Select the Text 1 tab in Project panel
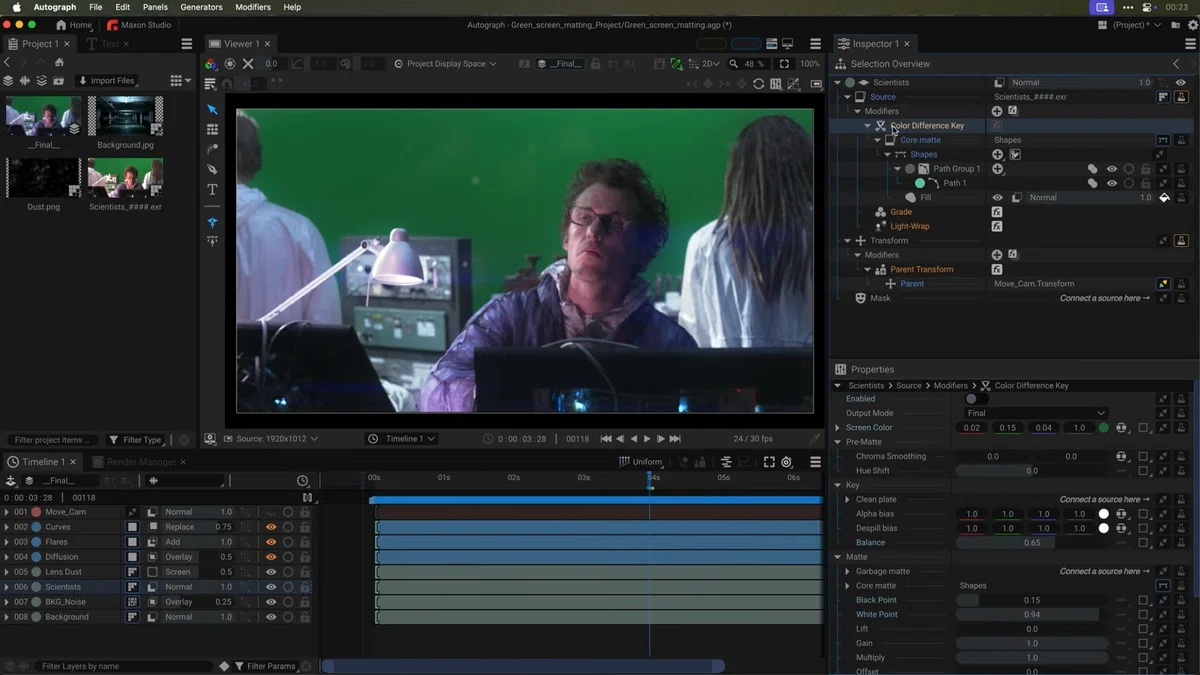 coord(109,44)
